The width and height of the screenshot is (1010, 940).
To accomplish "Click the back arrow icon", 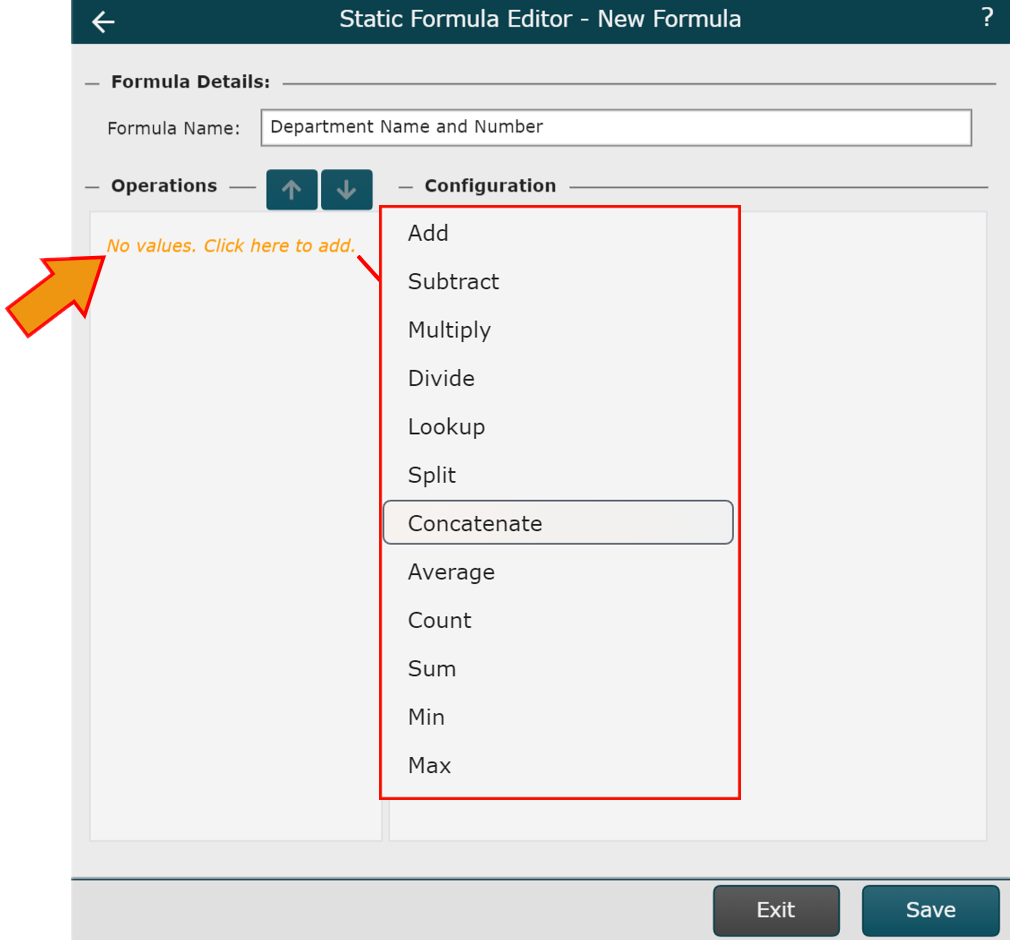I will click(103, 22).
